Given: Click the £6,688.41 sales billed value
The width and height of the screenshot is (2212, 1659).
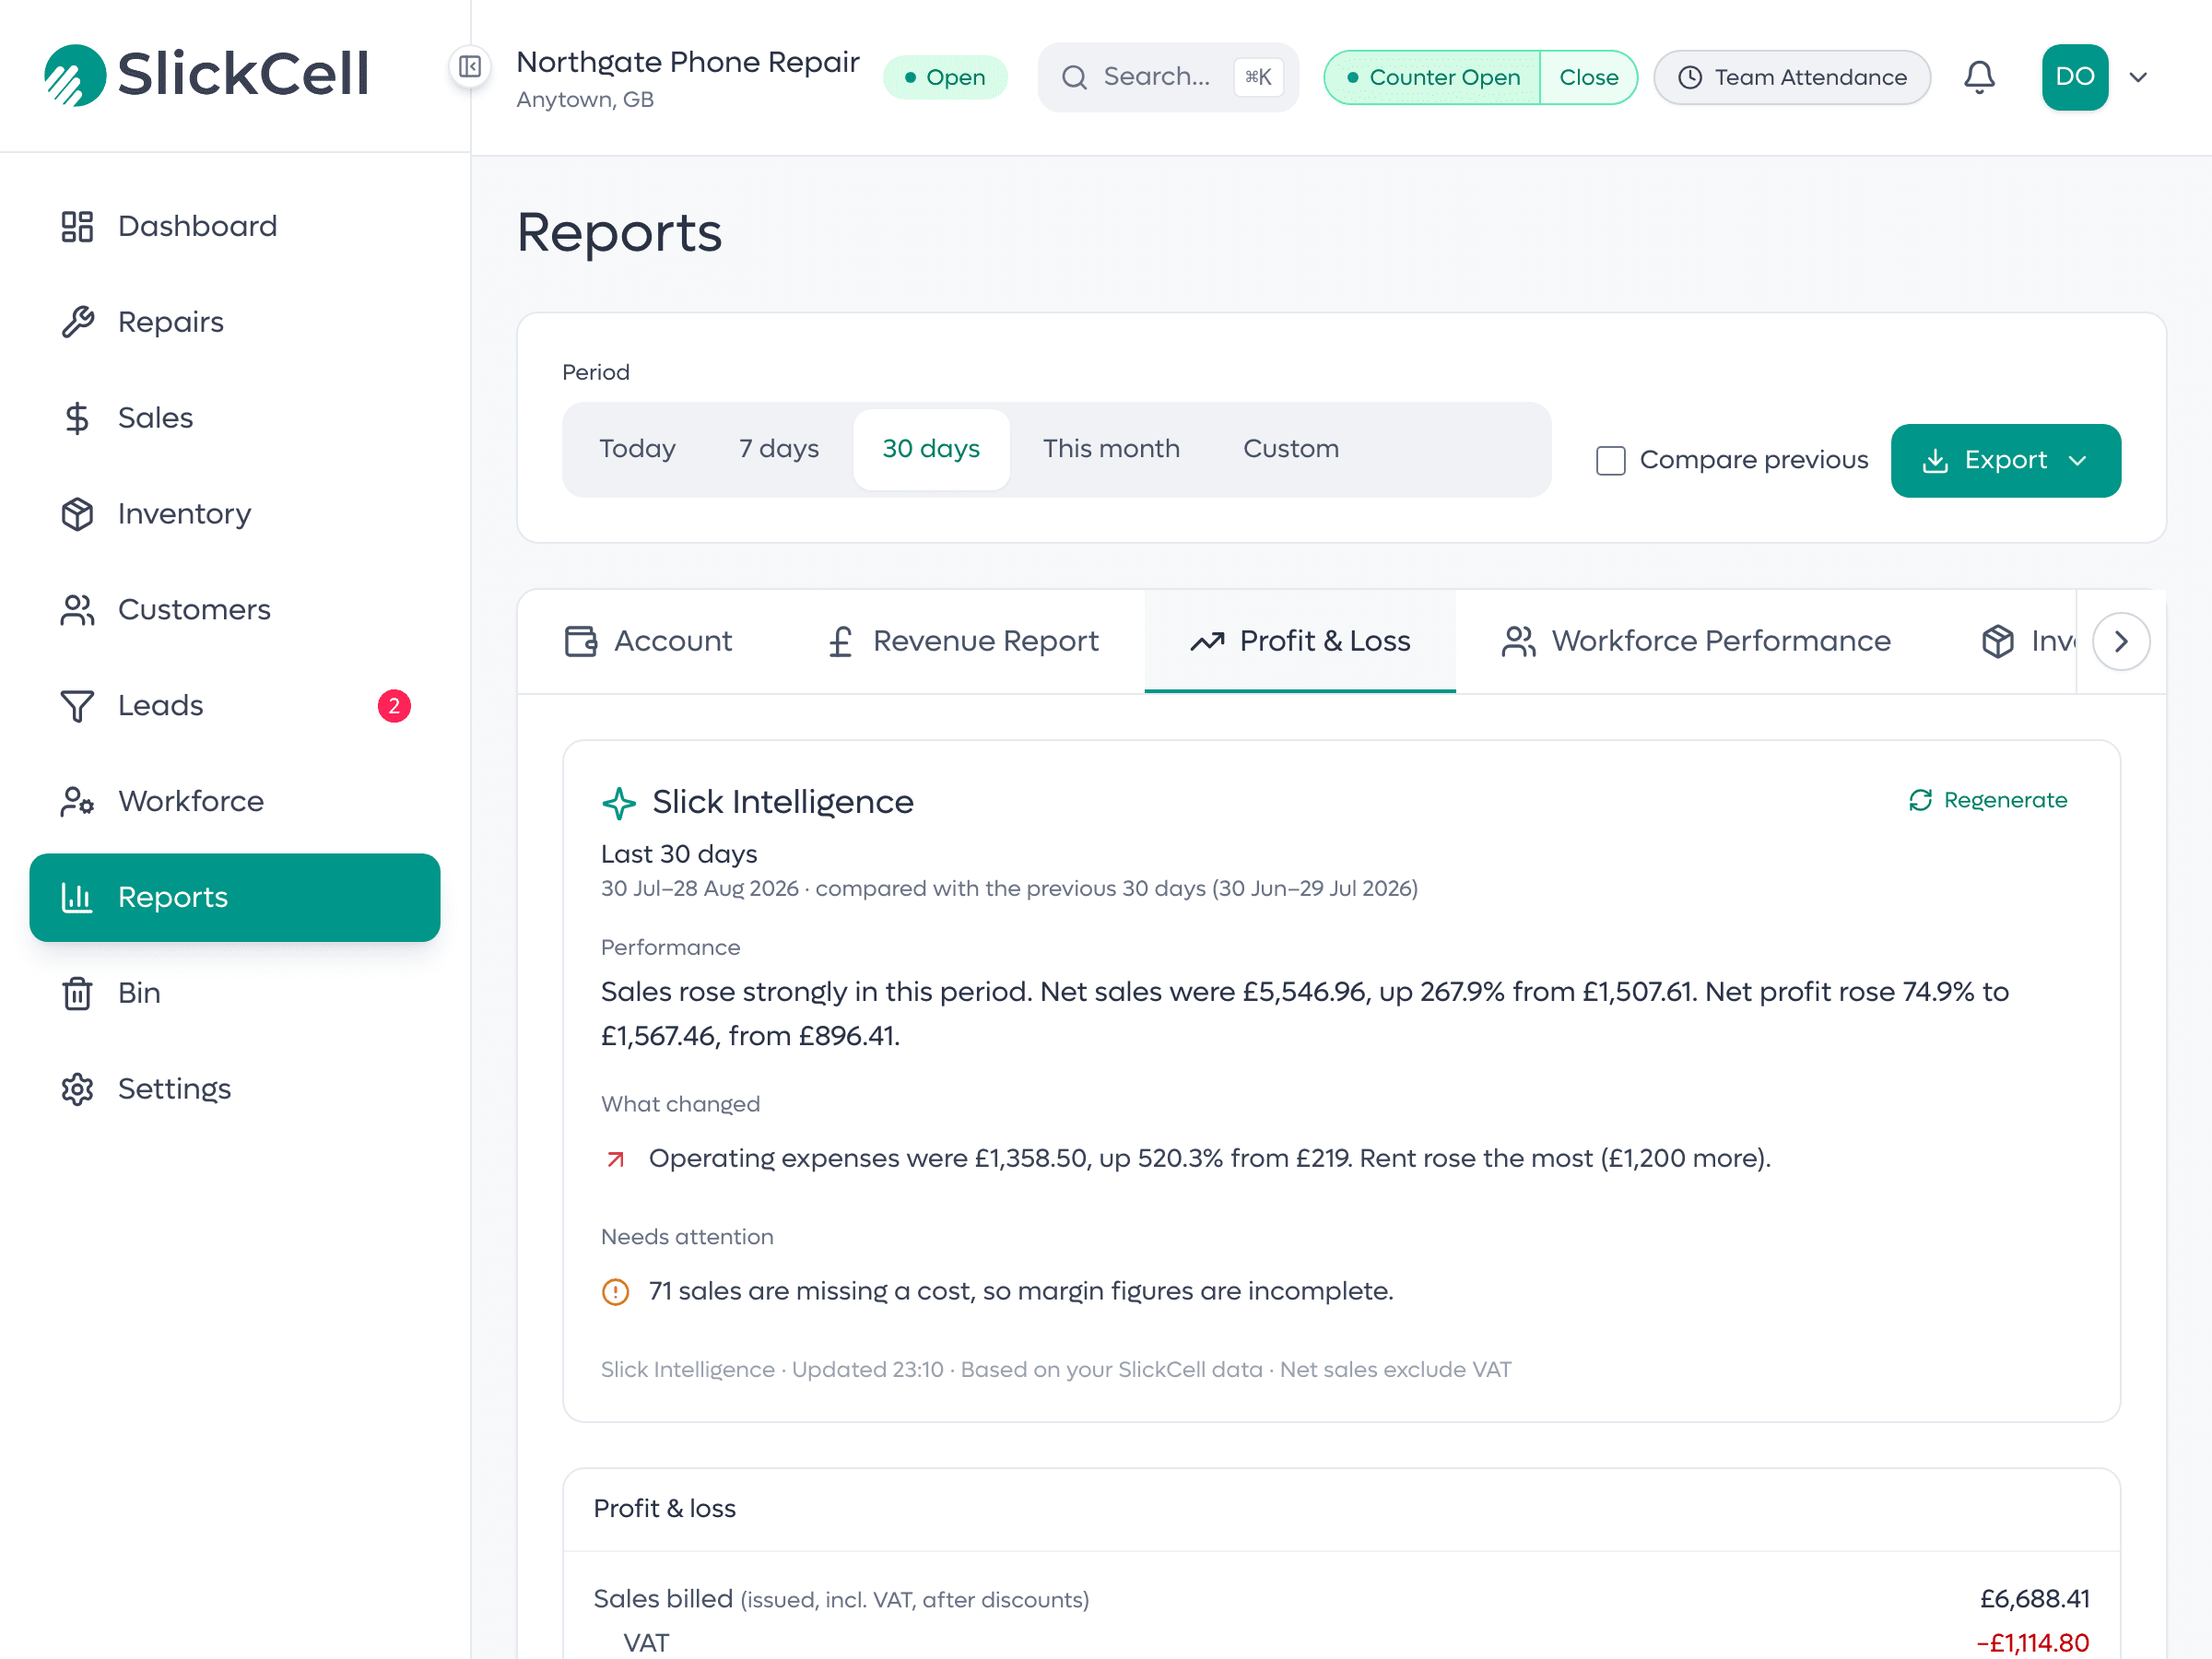Looking at the screenshot, I should click(x=2034, y=1599).
